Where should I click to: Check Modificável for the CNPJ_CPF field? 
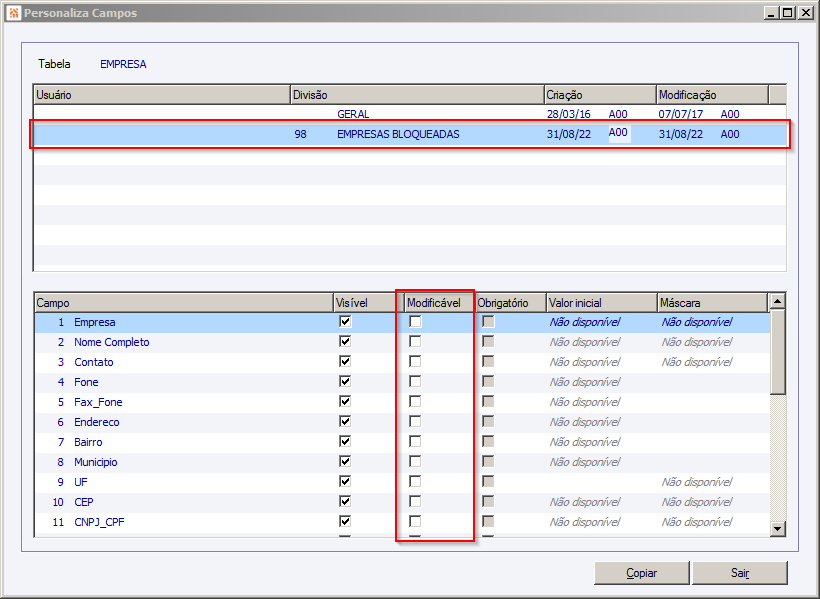[415, 521]
